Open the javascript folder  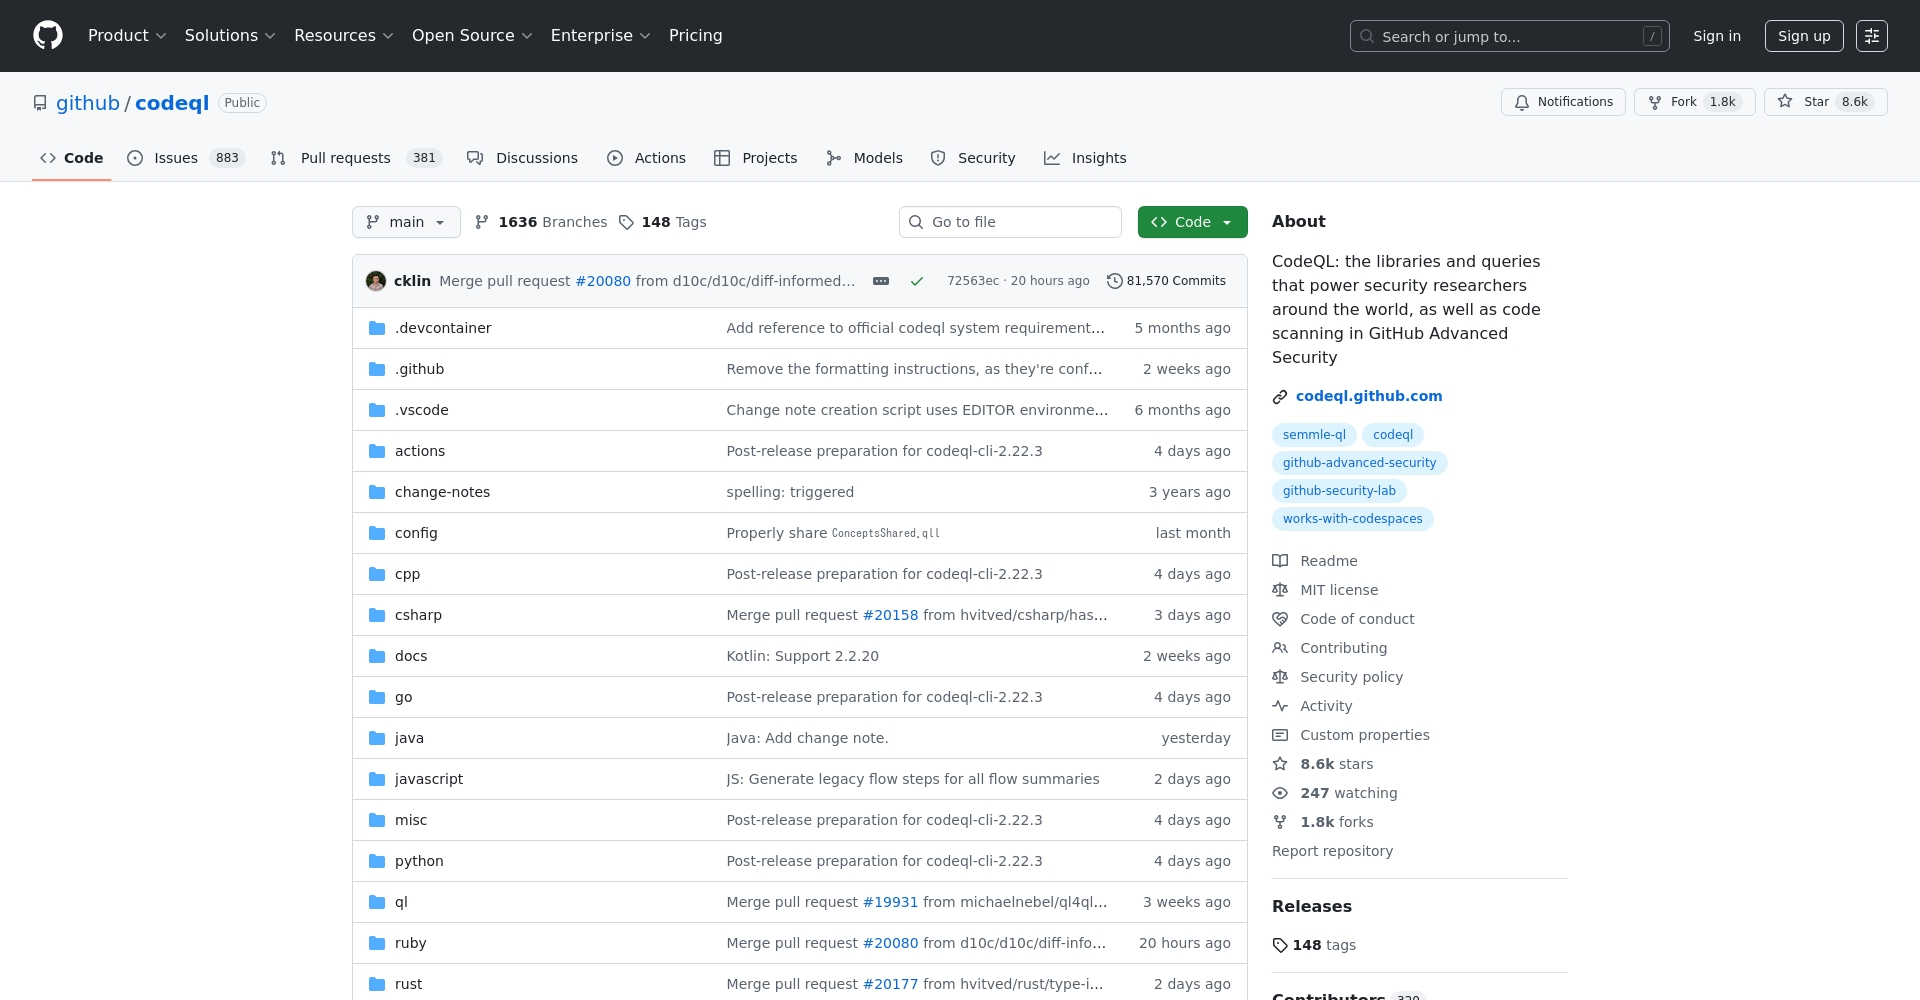click(429, 779)
